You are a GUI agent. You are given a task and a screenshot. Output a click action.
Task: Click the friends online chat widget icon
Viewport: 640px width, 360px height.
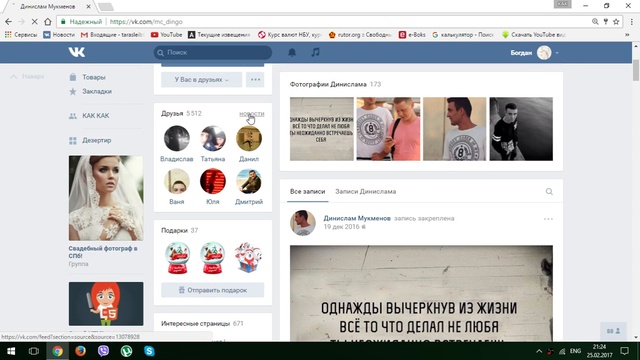[613, 331]
